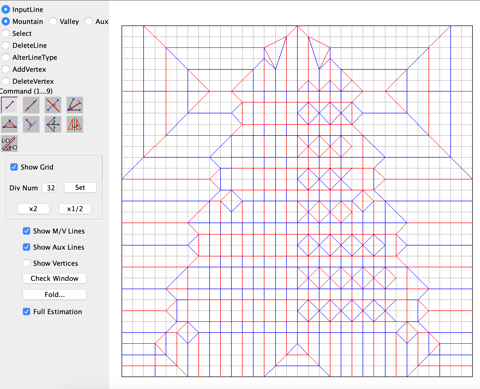This screenshot has width=480, height=389.
Task: Click the Div Num input field
Action: tap(50, 188)
